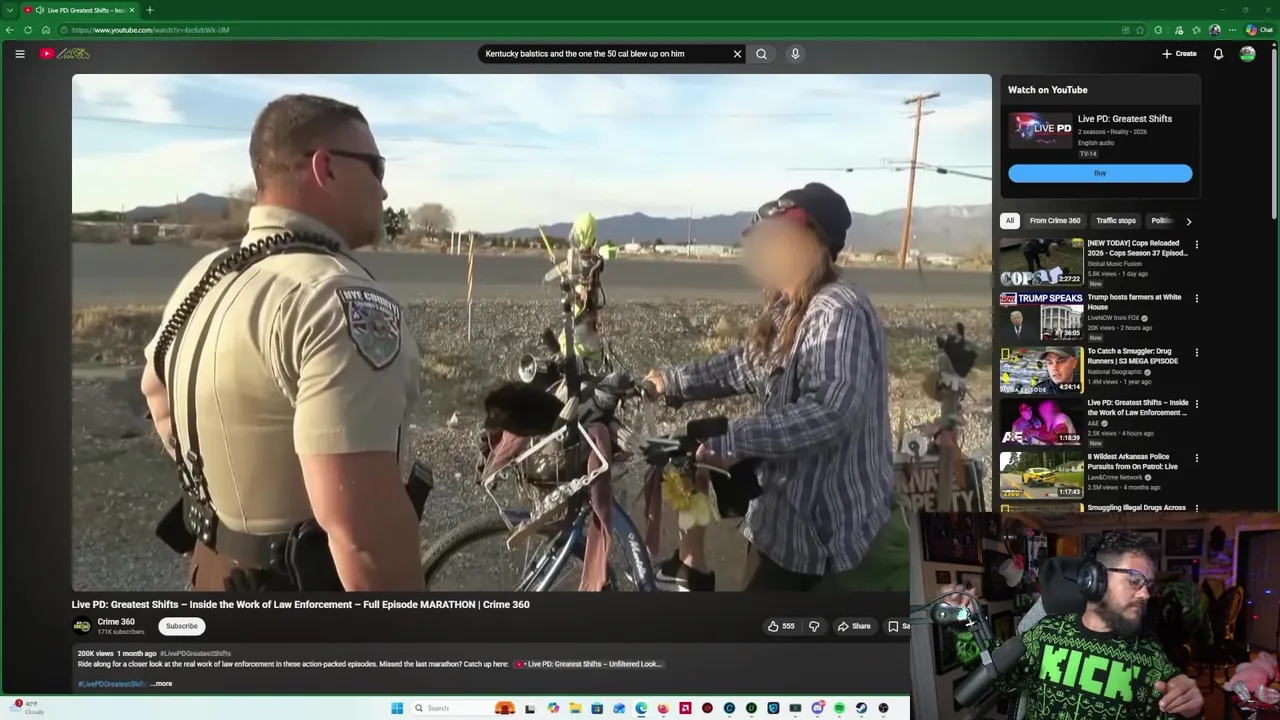Open weather widget showing Cloudy
The image size is (1280, 720).
click(28, 708)
